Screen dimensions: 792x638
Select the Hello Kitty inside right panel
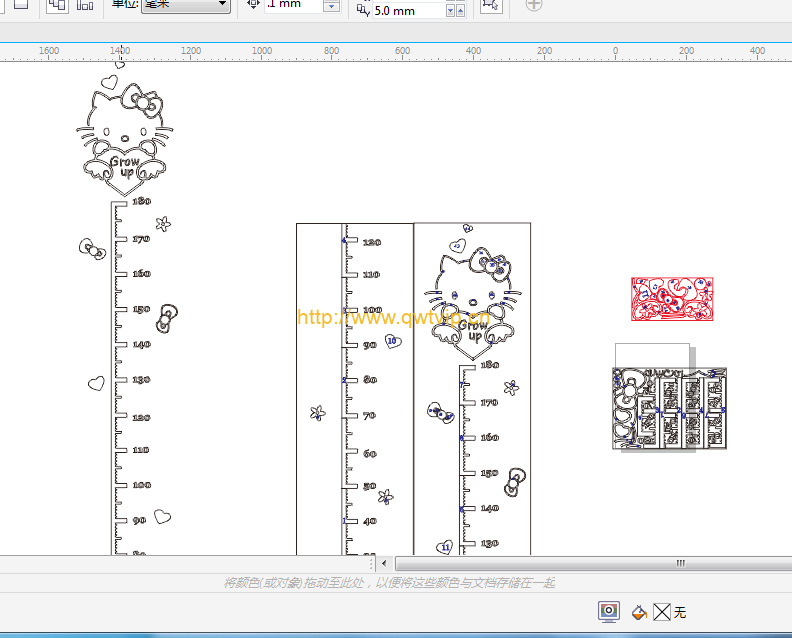coord(473,302)
